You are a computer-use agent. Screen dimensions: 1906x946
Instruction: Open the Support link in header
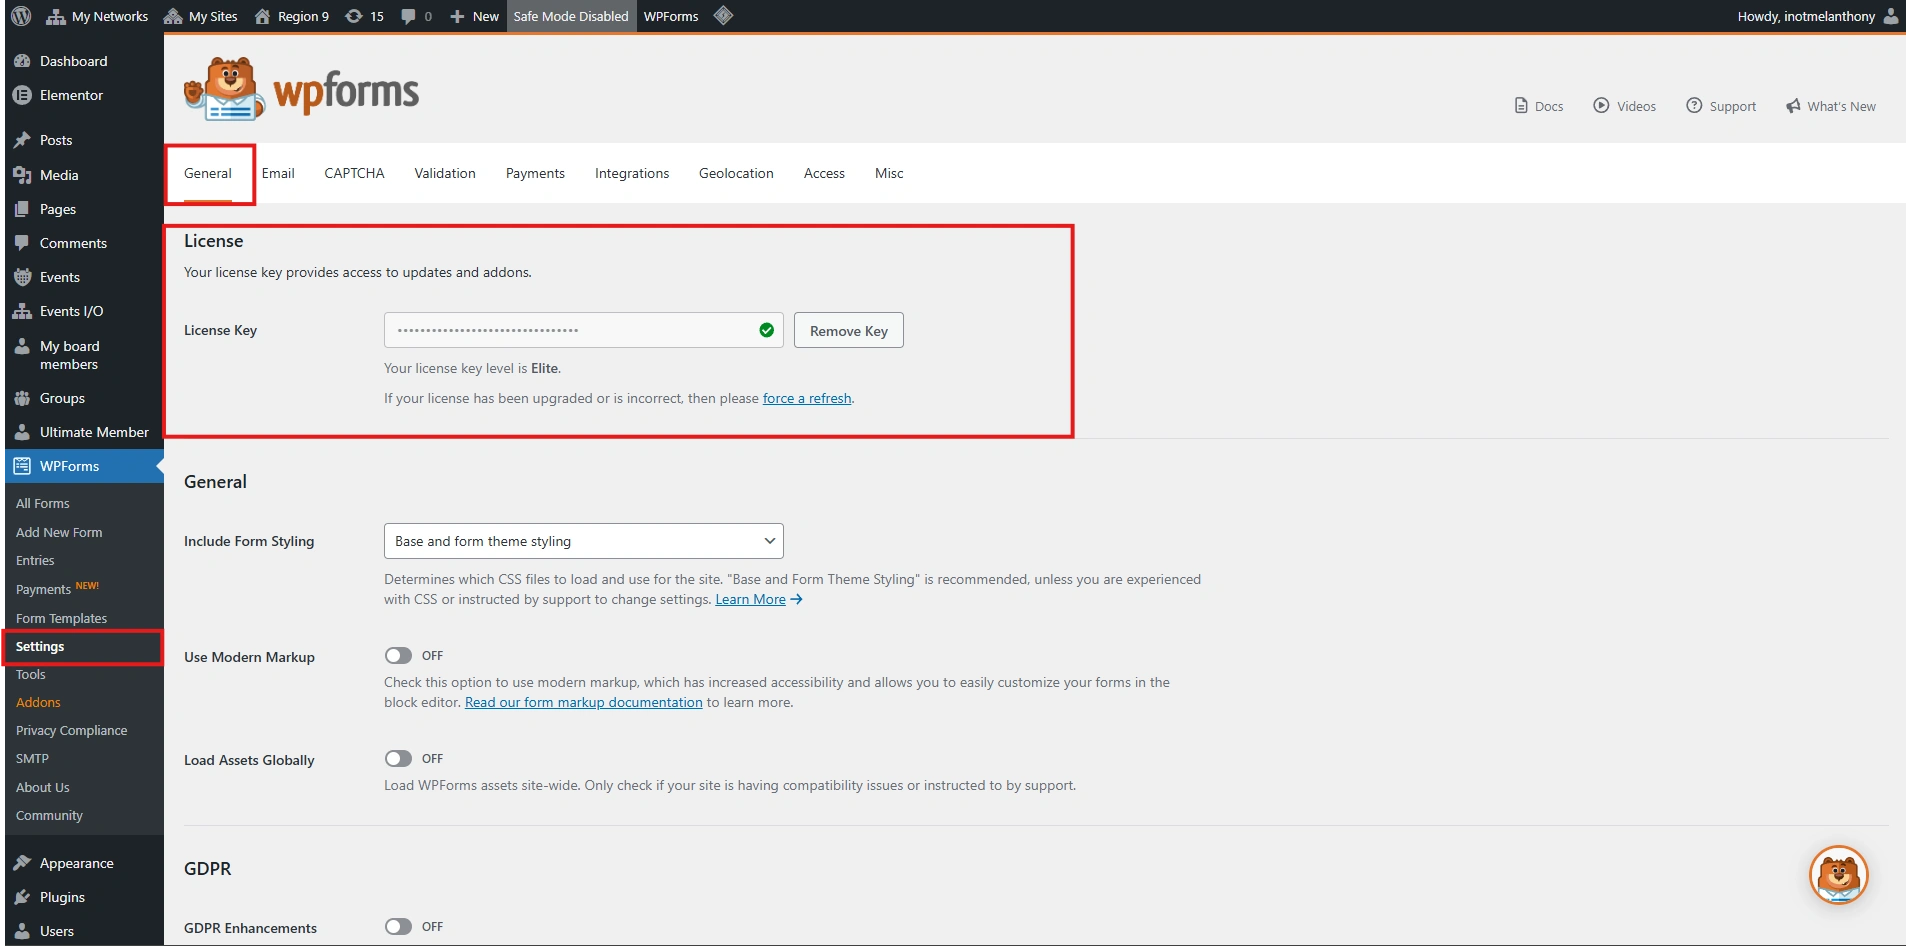point(1721,106)
